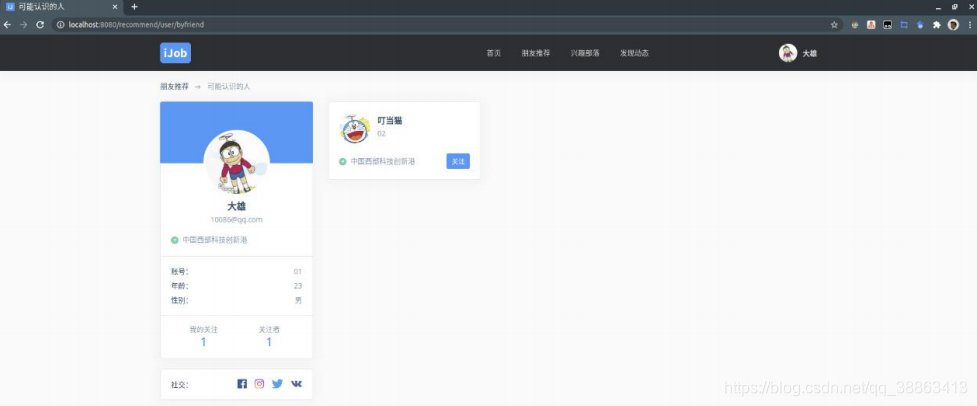This screenshot has height=406, width=977.
Task: Click the 账号 value 01
Action: coord(298,271)
